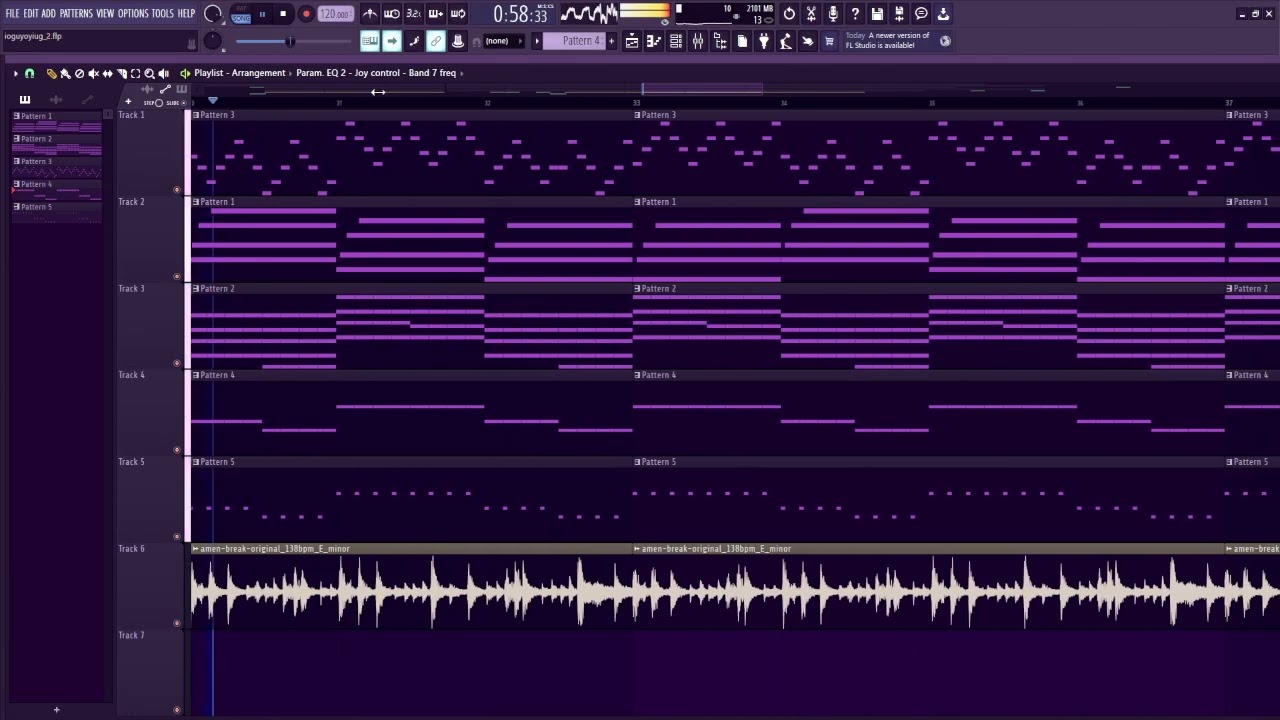
Task: Open the Browser view icon
Action: (719, 41)
